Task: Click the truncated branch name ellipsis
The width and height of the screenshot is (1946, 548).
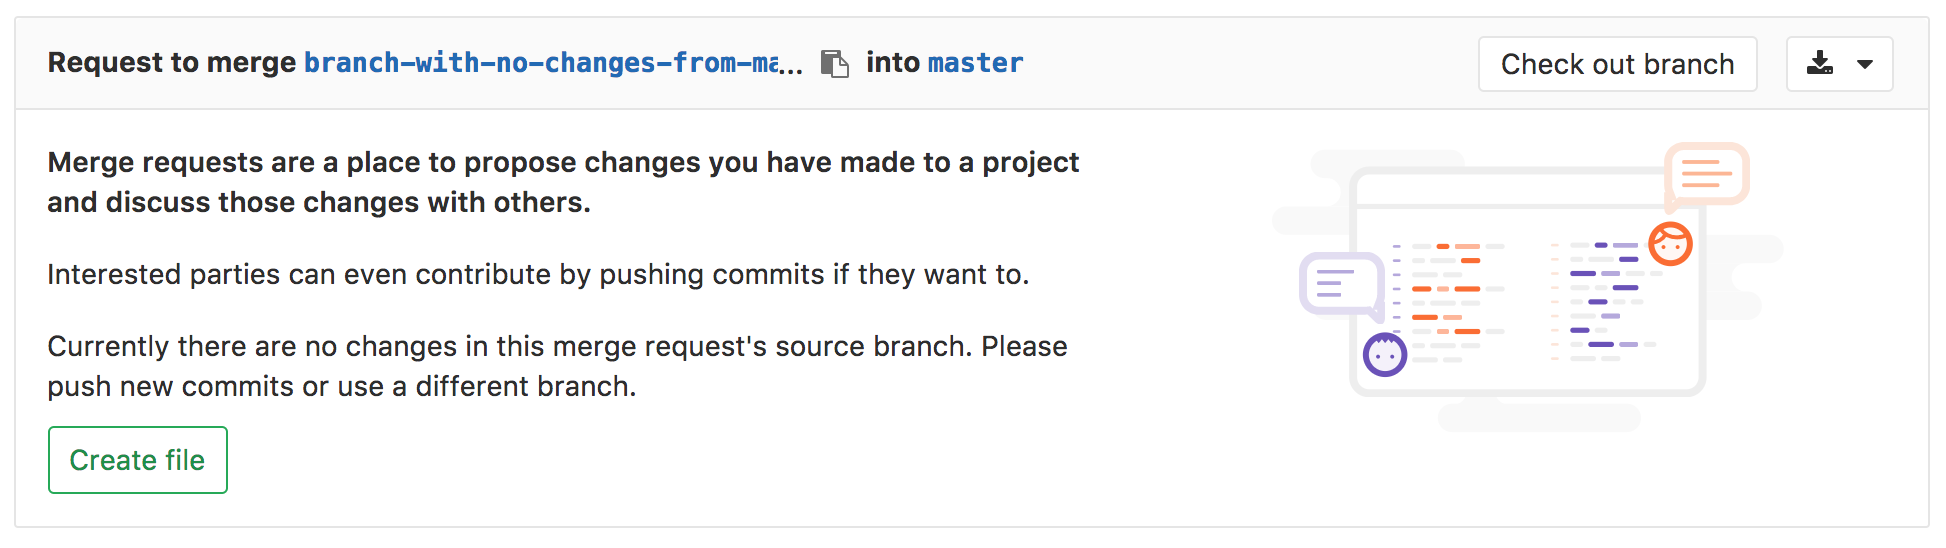Action: coord(791,66)
